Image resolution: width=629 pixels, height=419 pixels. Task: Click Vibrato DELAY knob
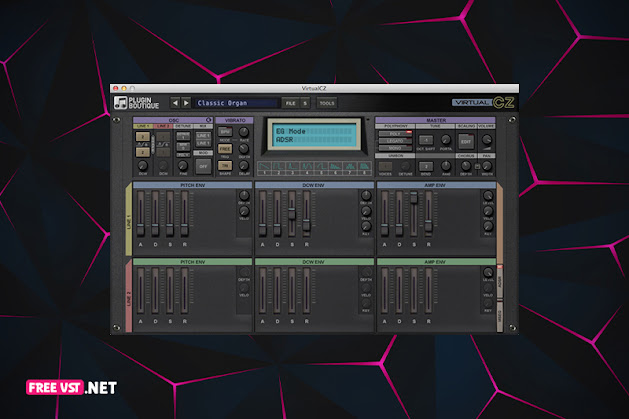(x=244, y=166)
